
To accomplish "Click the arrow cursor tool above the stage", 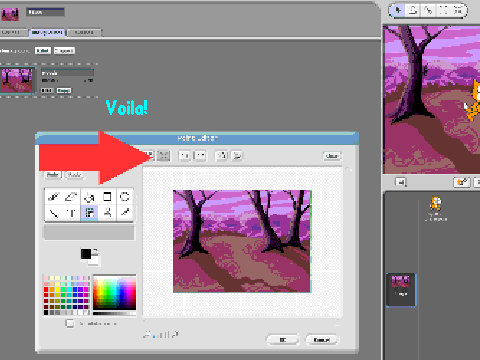I will (x=398, y=11).
